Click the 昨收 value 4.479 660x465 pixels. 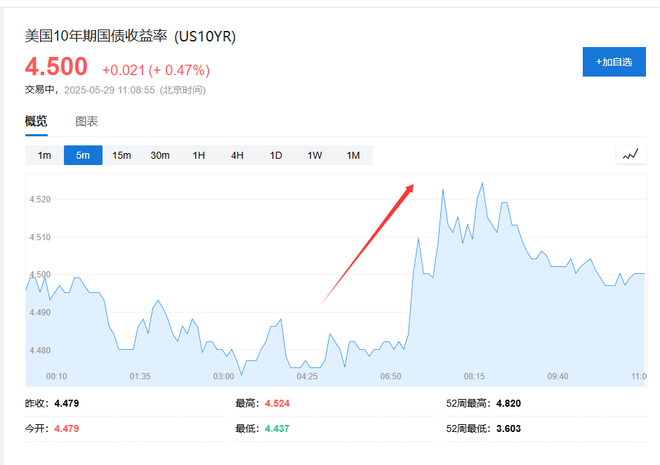tap(67, 403)
